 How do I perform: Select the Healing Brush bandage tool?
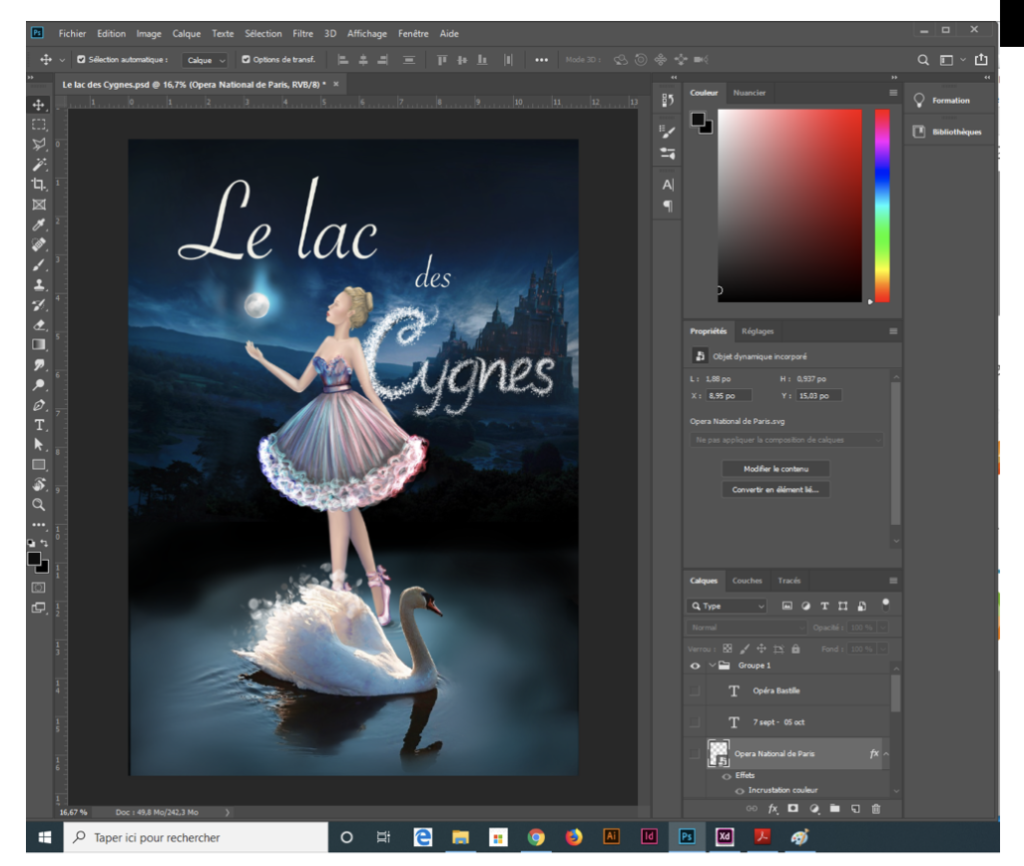pos(39,245)
